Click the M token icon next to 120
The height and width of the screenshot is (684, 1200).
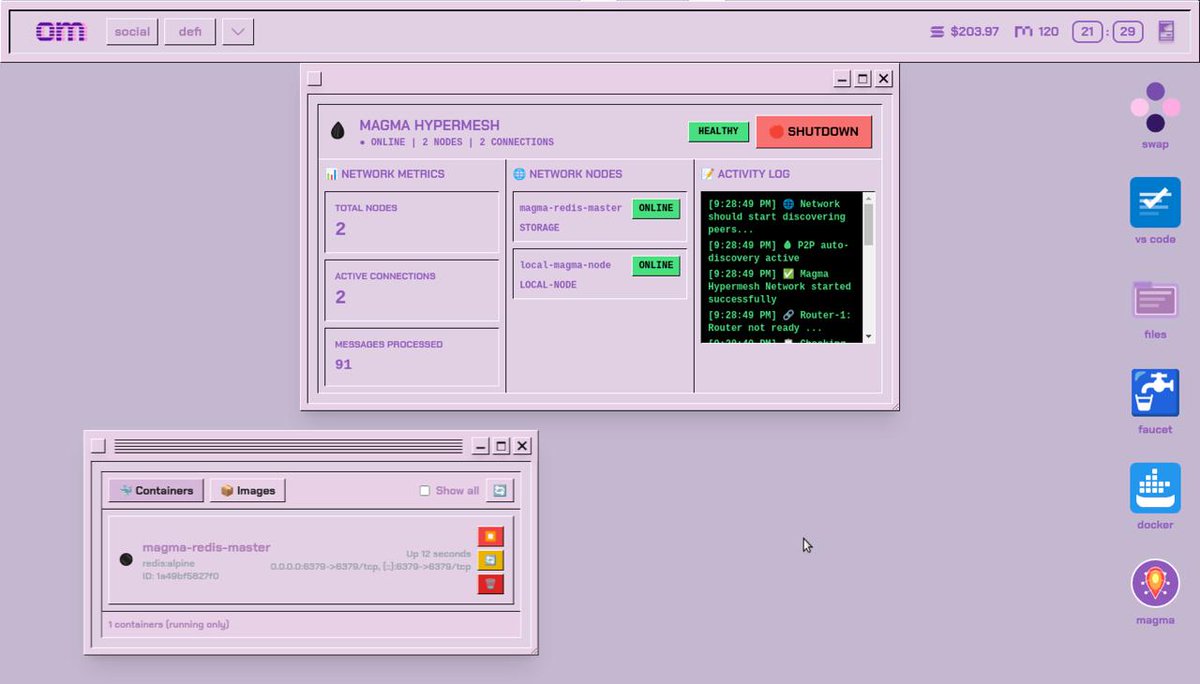(x=1023, y=32)
